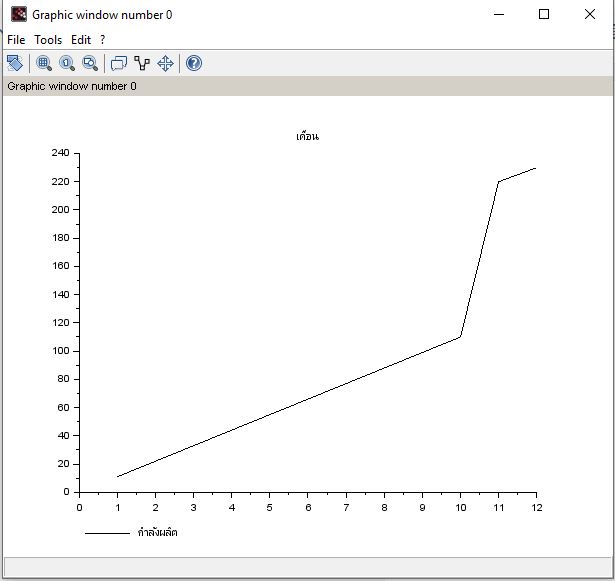Maximize the Graphic window
Image resolution: width=615 pixels, height=581 pixels.
(x=544, y=15)
